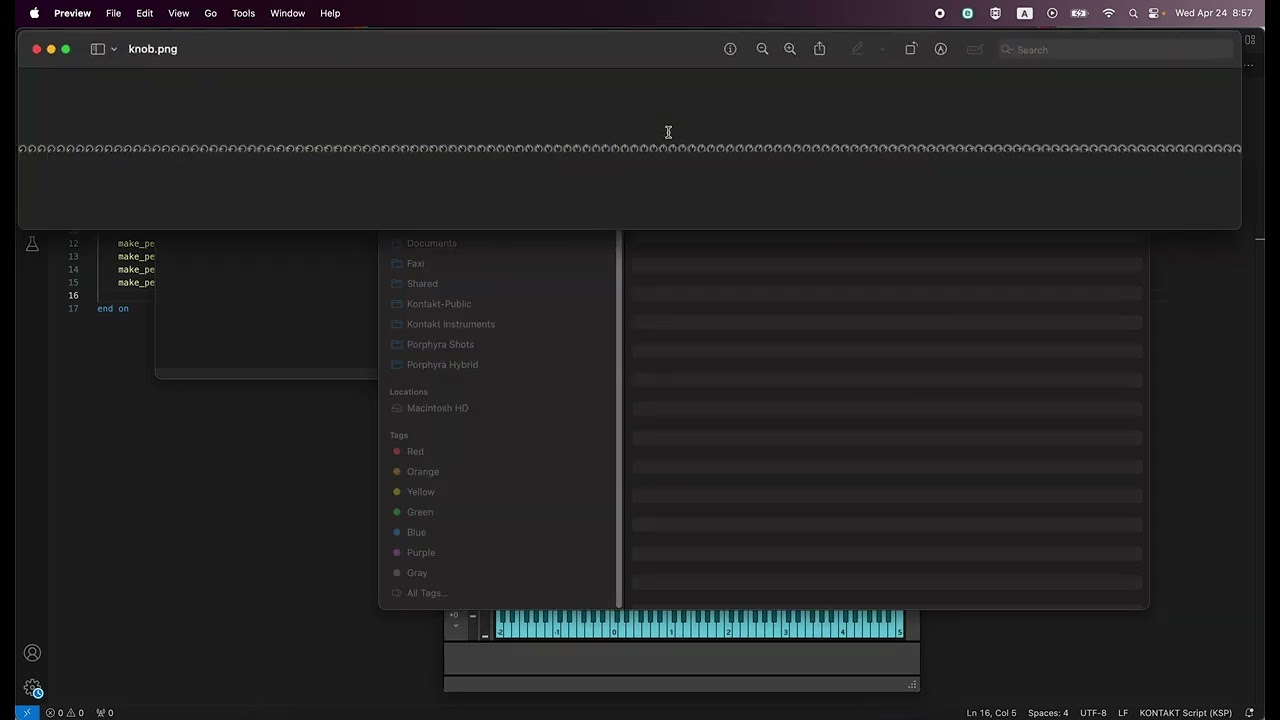Open the Tools menu
Screen dimensions: 1280x720
tap(243, 13)
